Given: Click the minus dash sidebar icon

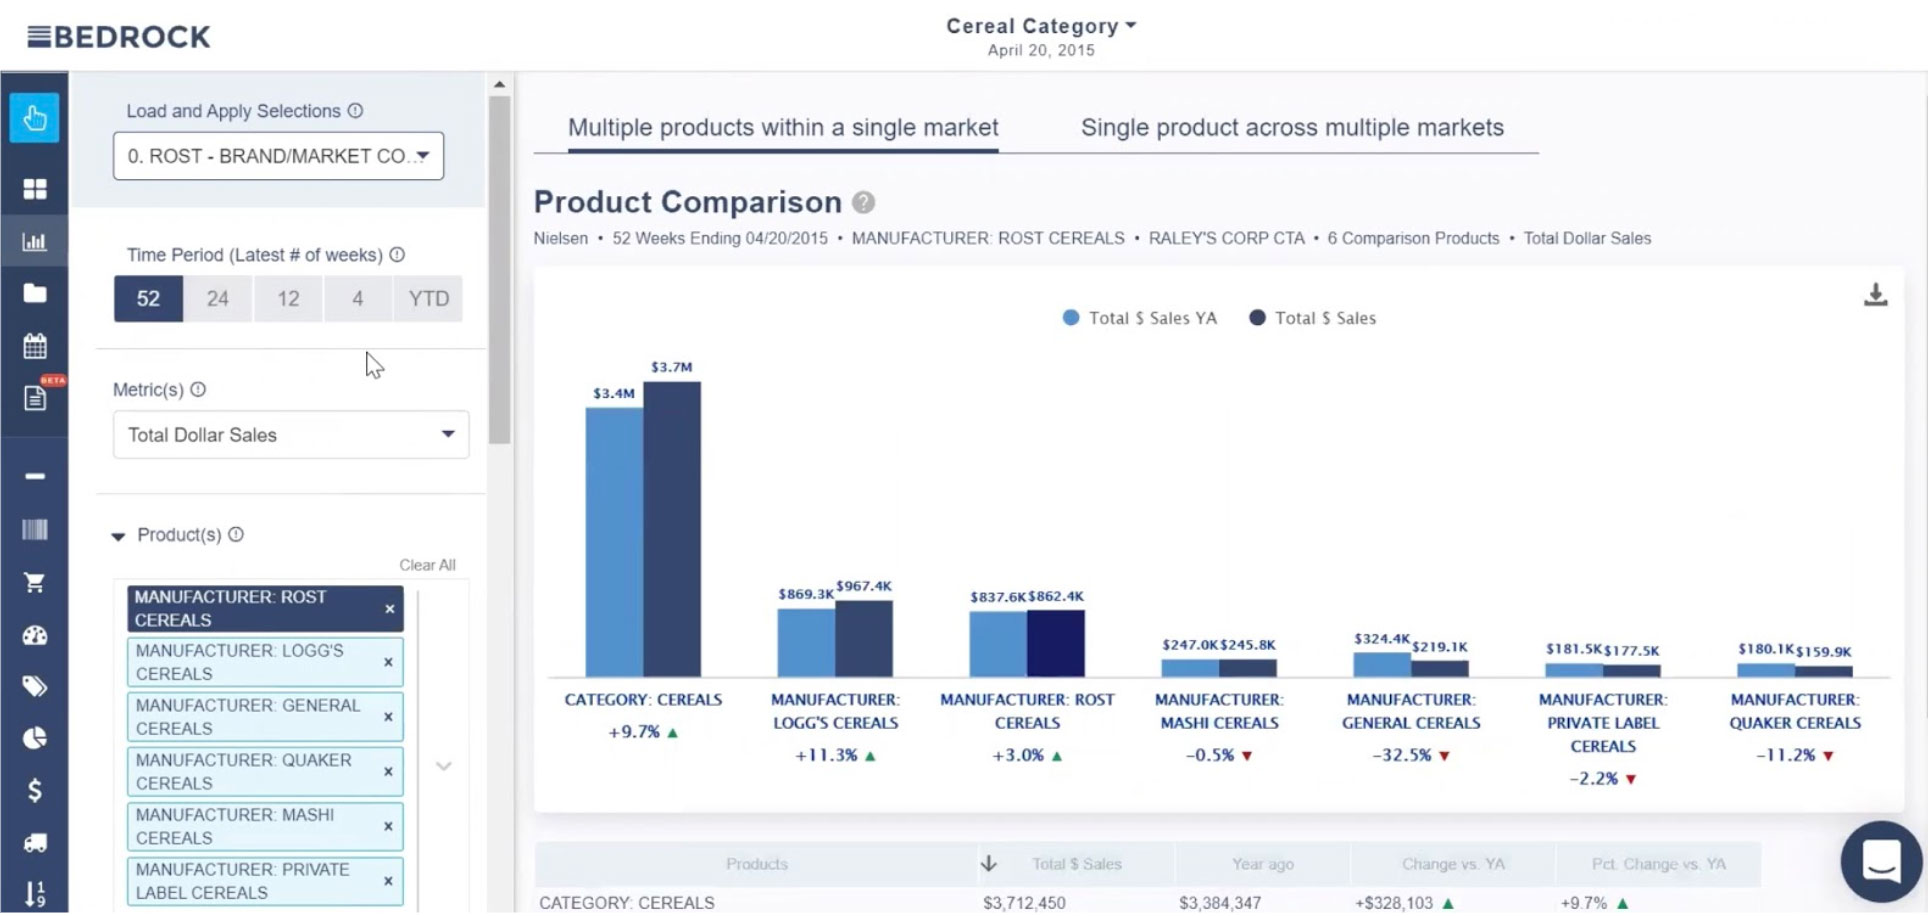Looking at the screenshot, I should pos(35,476).
